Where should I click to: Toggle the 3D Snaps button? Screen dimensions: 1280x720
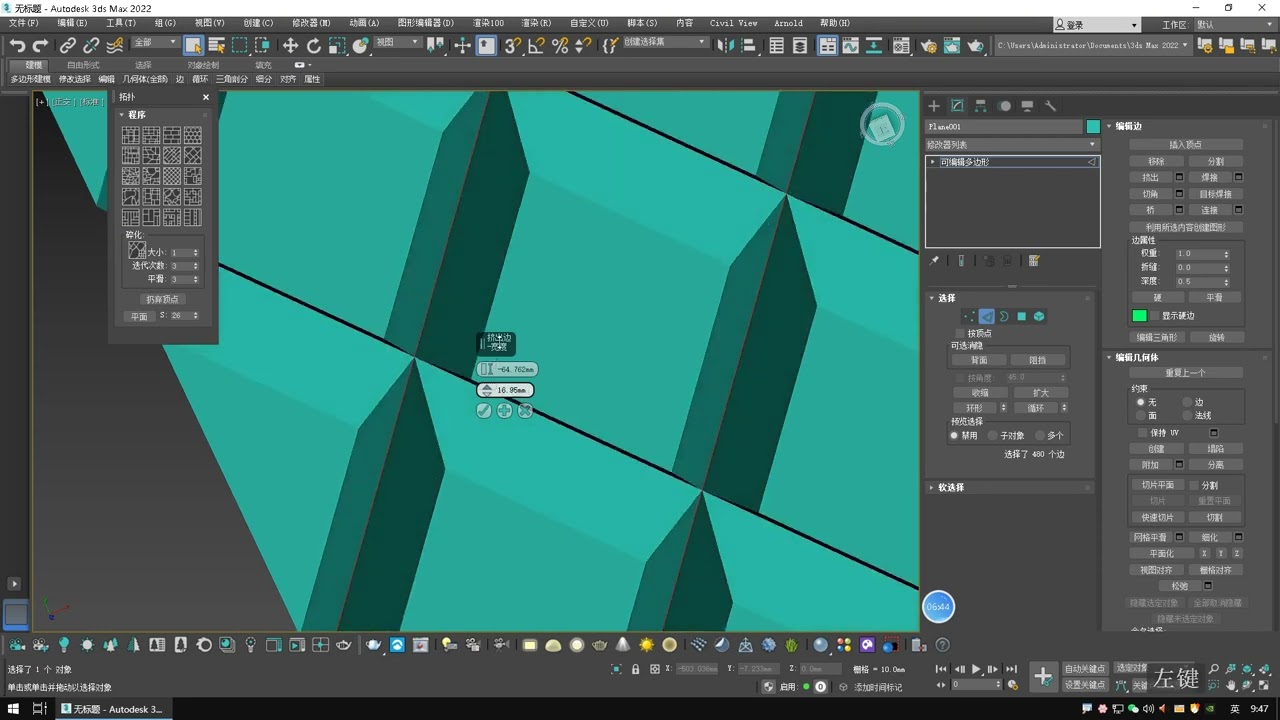point(513,45)
